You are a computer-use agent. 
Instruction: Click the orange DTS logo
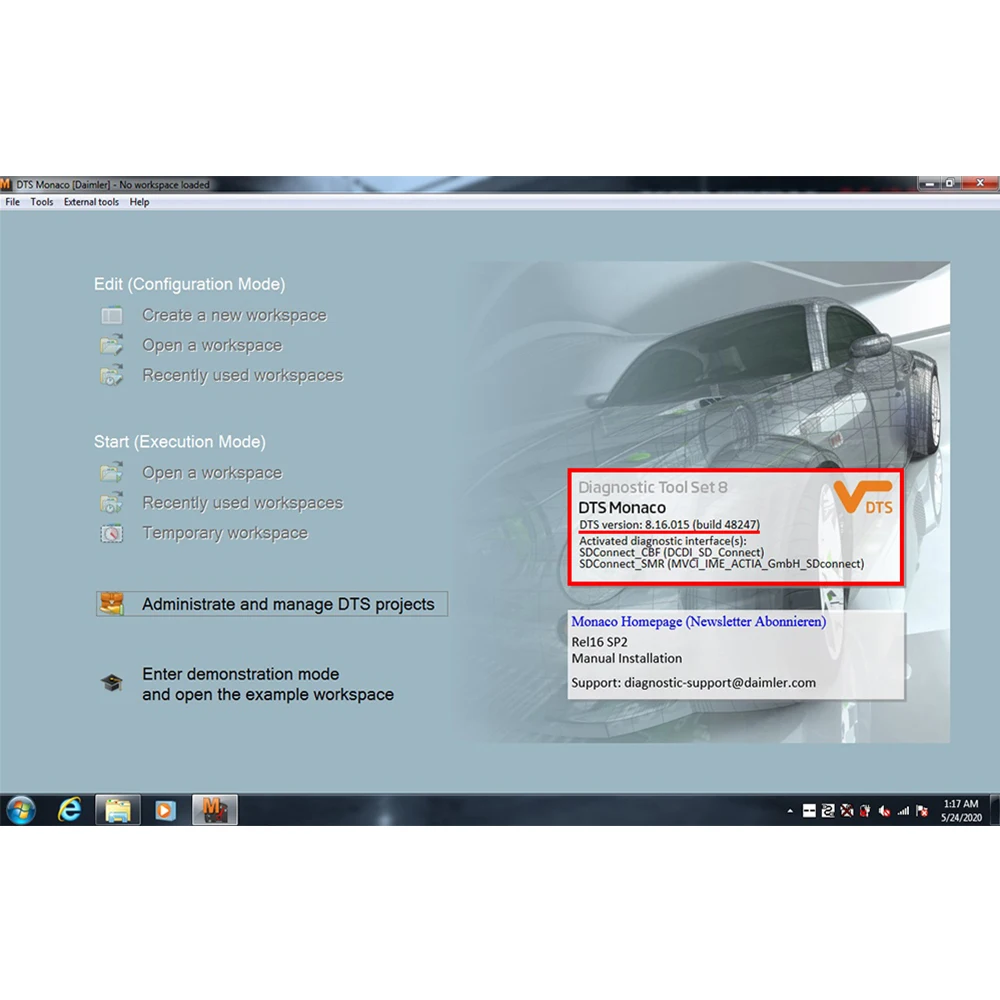point(863,497)
